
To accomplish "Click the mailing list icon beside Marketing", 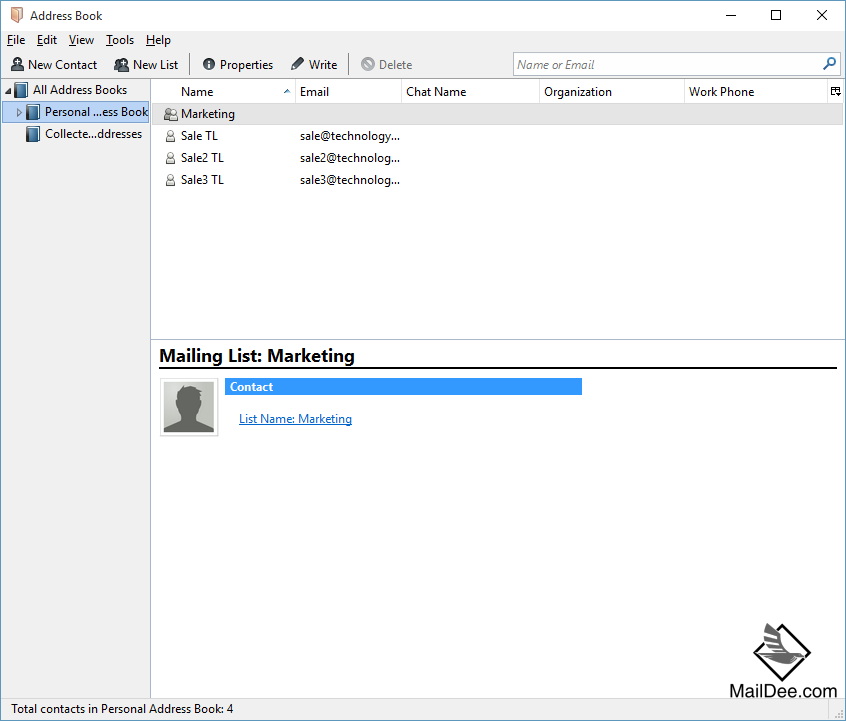I will (x=170, y=113).
